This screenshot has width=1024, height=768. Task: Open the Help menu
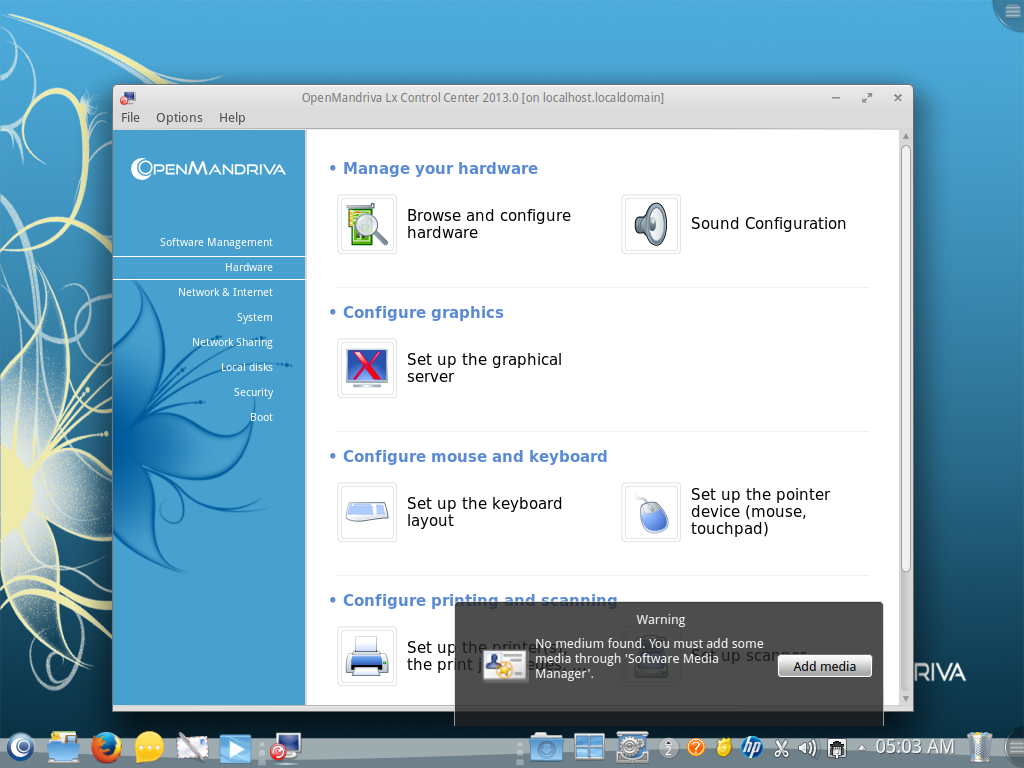click(x=232, y=118)
